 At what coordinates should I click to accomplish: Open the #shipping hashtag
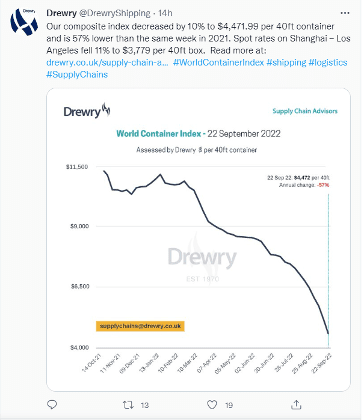tap(286, 62)
